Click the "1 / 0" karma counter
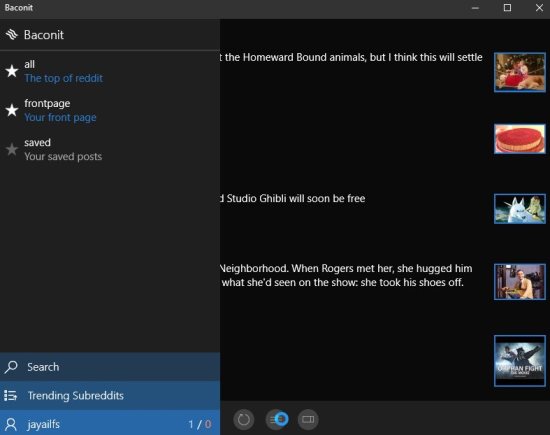 pos(200,424)
